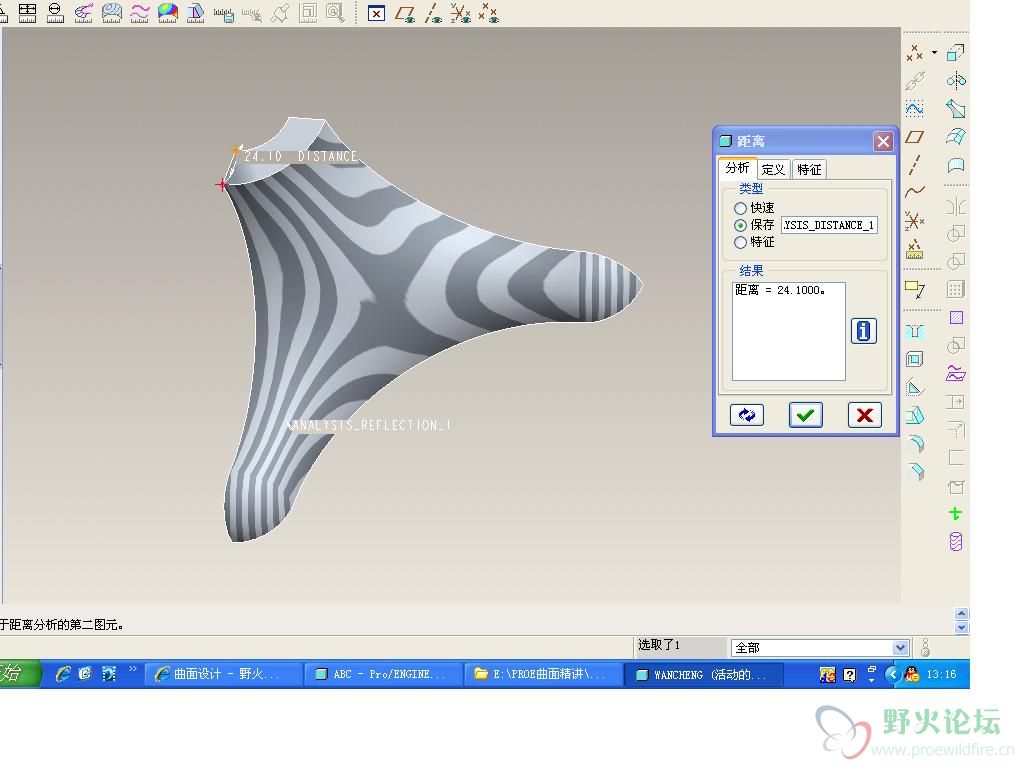Select the boundary blend tool
This screenshot has height=768, width=1024.
coord(956,136)
